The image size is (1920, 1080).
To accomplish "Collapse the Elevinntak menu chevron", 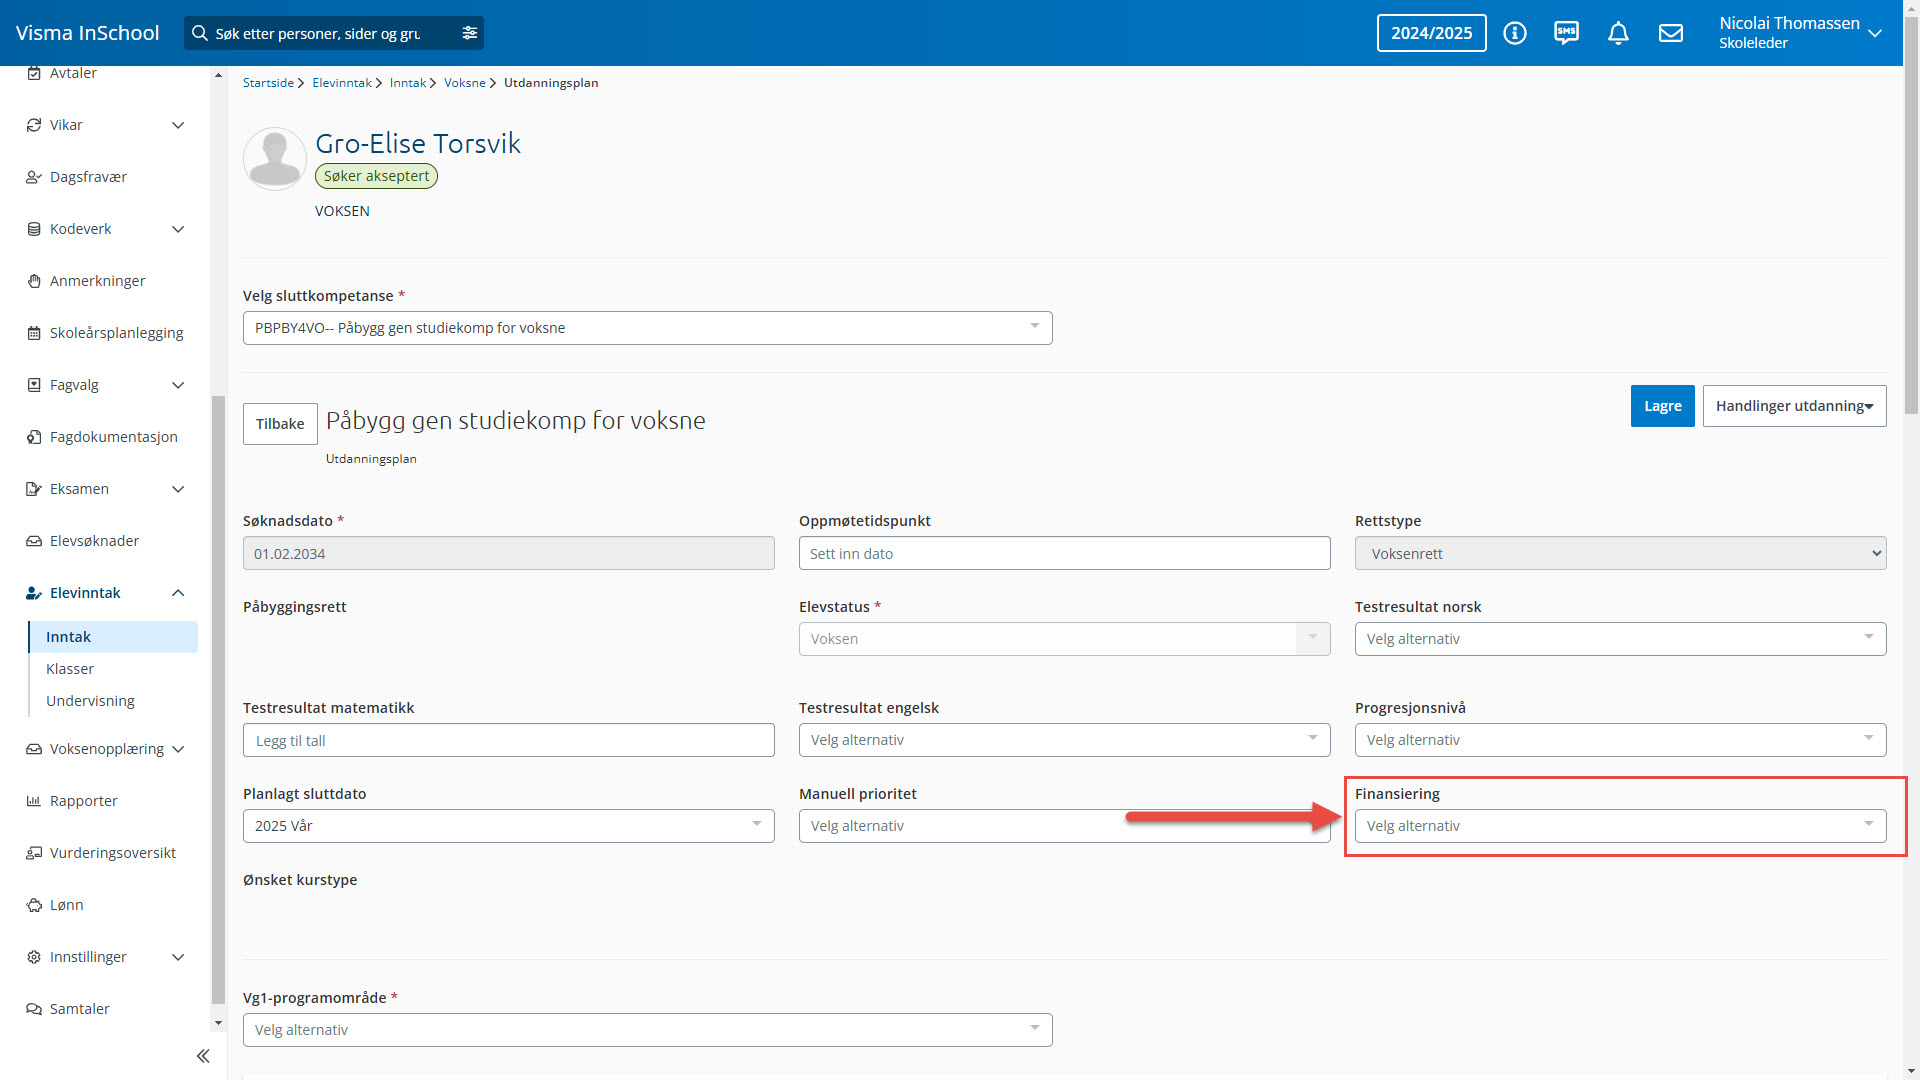I will pyautogui.click(x=178, y=593).
